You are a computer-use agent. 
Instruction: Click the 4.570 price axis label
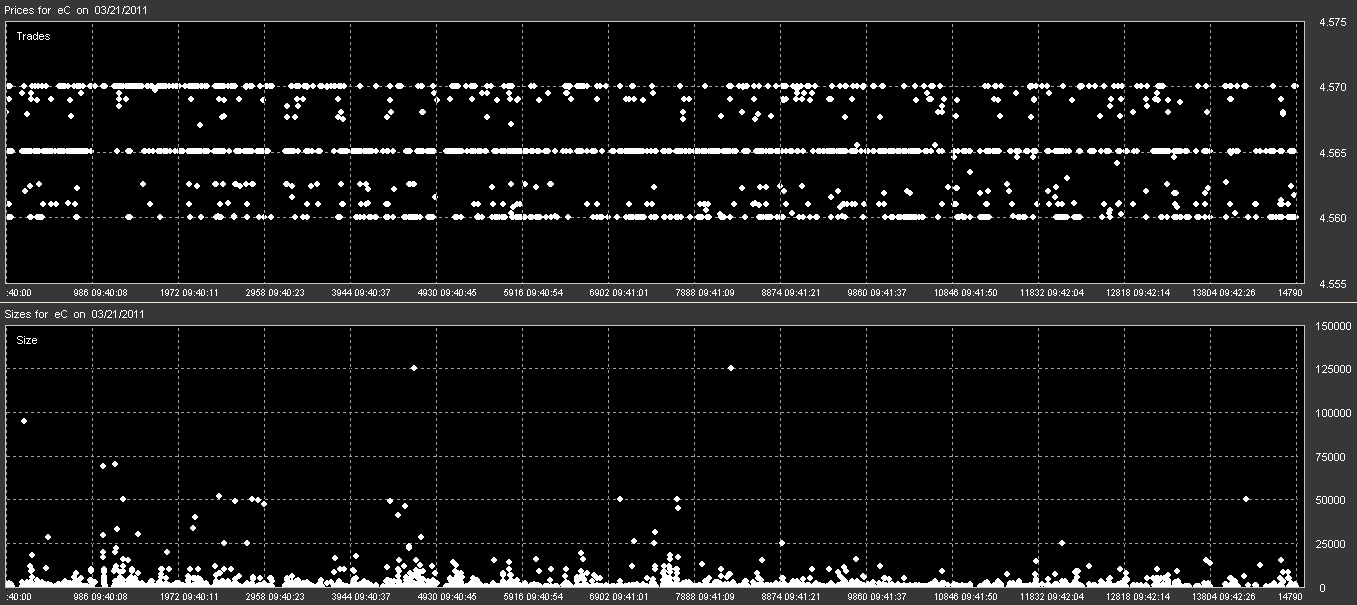(1331, 88)
